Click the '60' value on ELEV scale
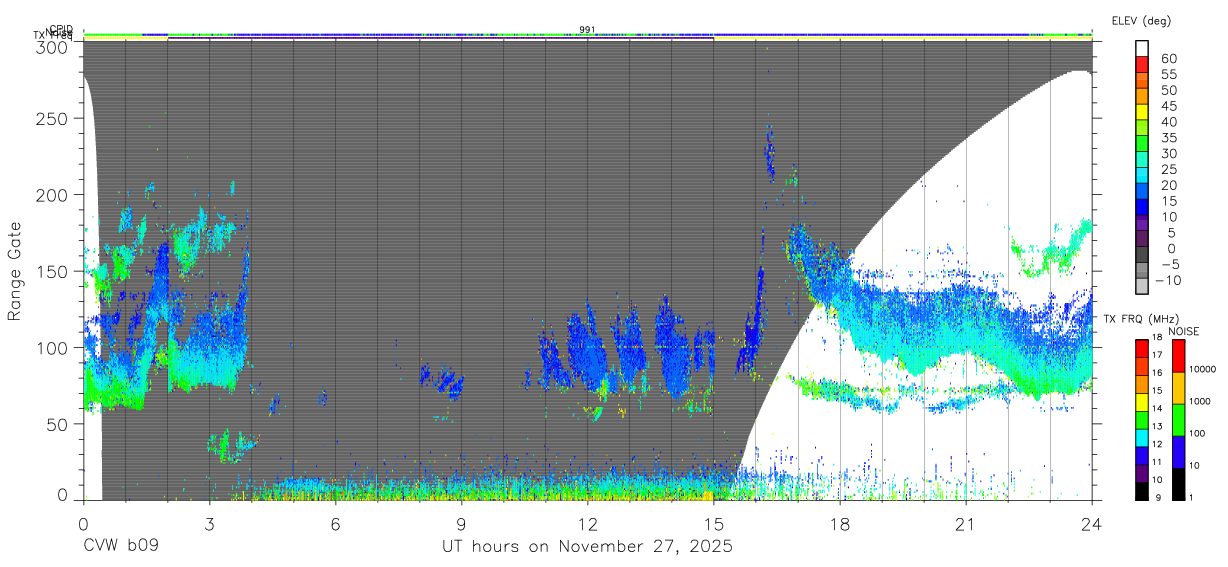The image size is (1228, 567). point(1168,58)
